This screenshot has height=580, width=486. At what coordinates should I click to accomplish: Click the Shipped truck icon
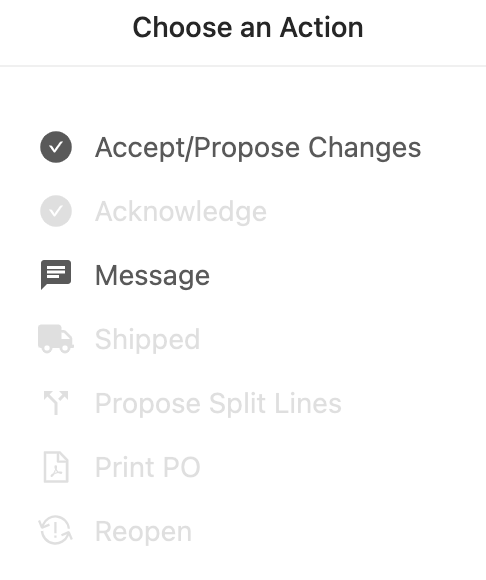tap(56, 339)
